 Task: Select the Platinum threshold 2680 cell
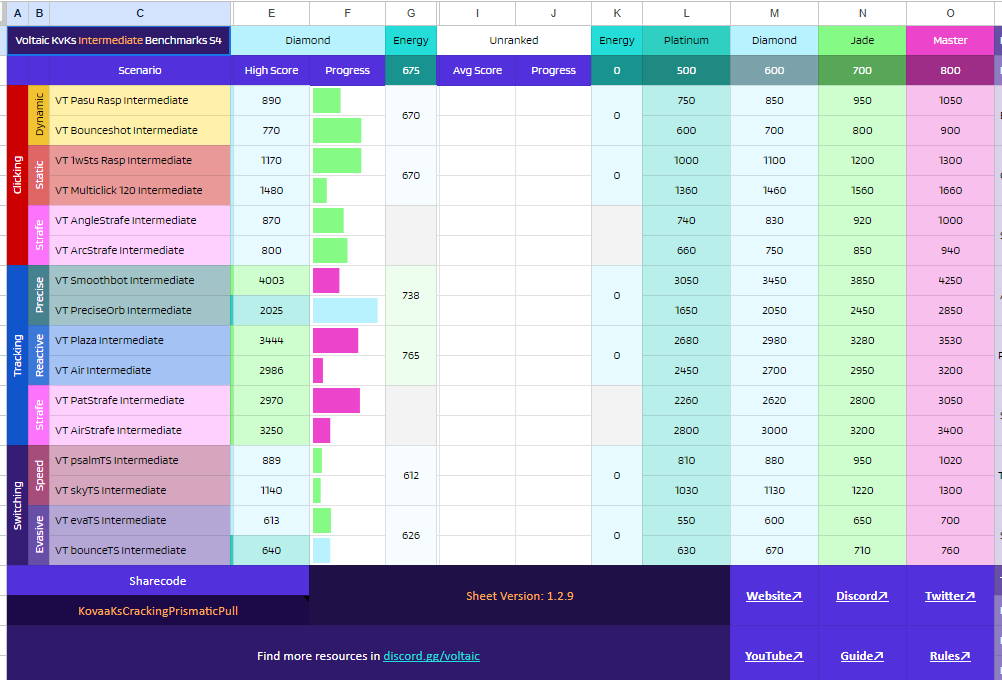coord(686,341)
